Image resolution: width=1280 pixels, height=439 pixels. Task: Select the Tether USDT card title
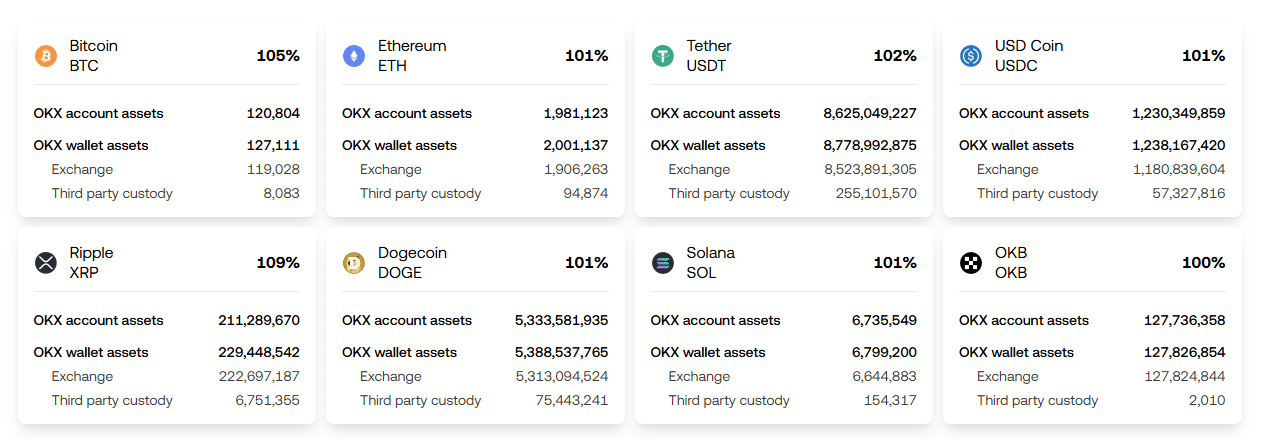click(709, 56)
